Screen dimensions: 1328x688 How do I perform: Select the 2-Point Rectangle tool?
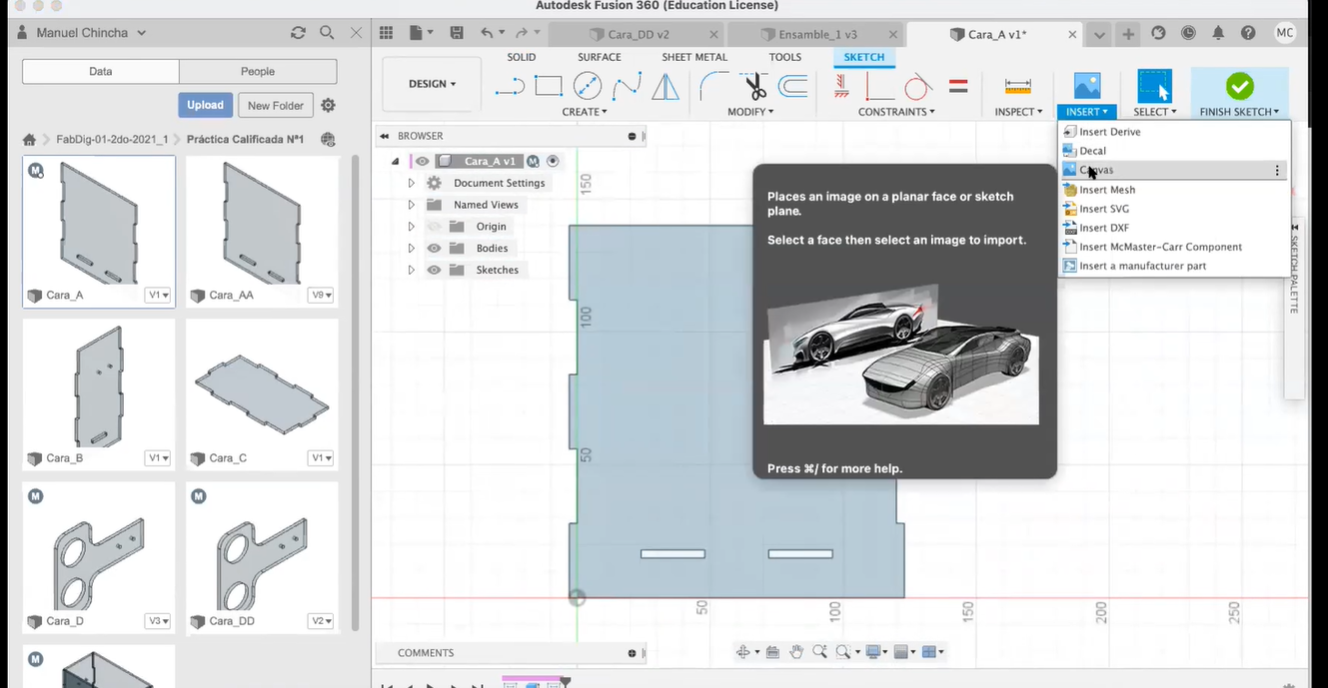coord(548,87)
